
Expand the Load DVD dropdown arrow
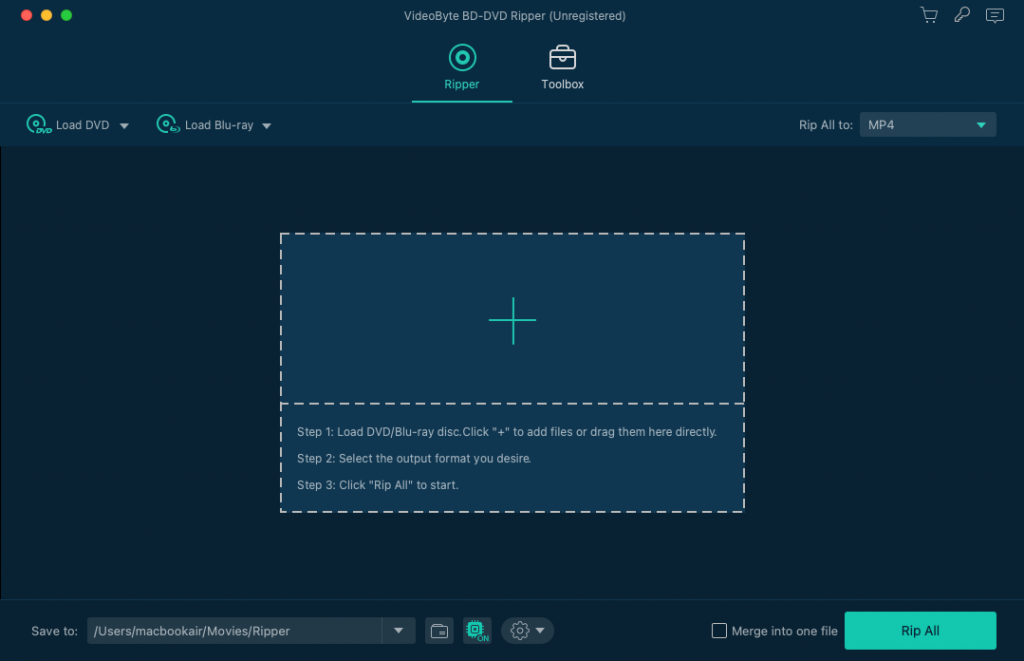click(x=124, y=125)
